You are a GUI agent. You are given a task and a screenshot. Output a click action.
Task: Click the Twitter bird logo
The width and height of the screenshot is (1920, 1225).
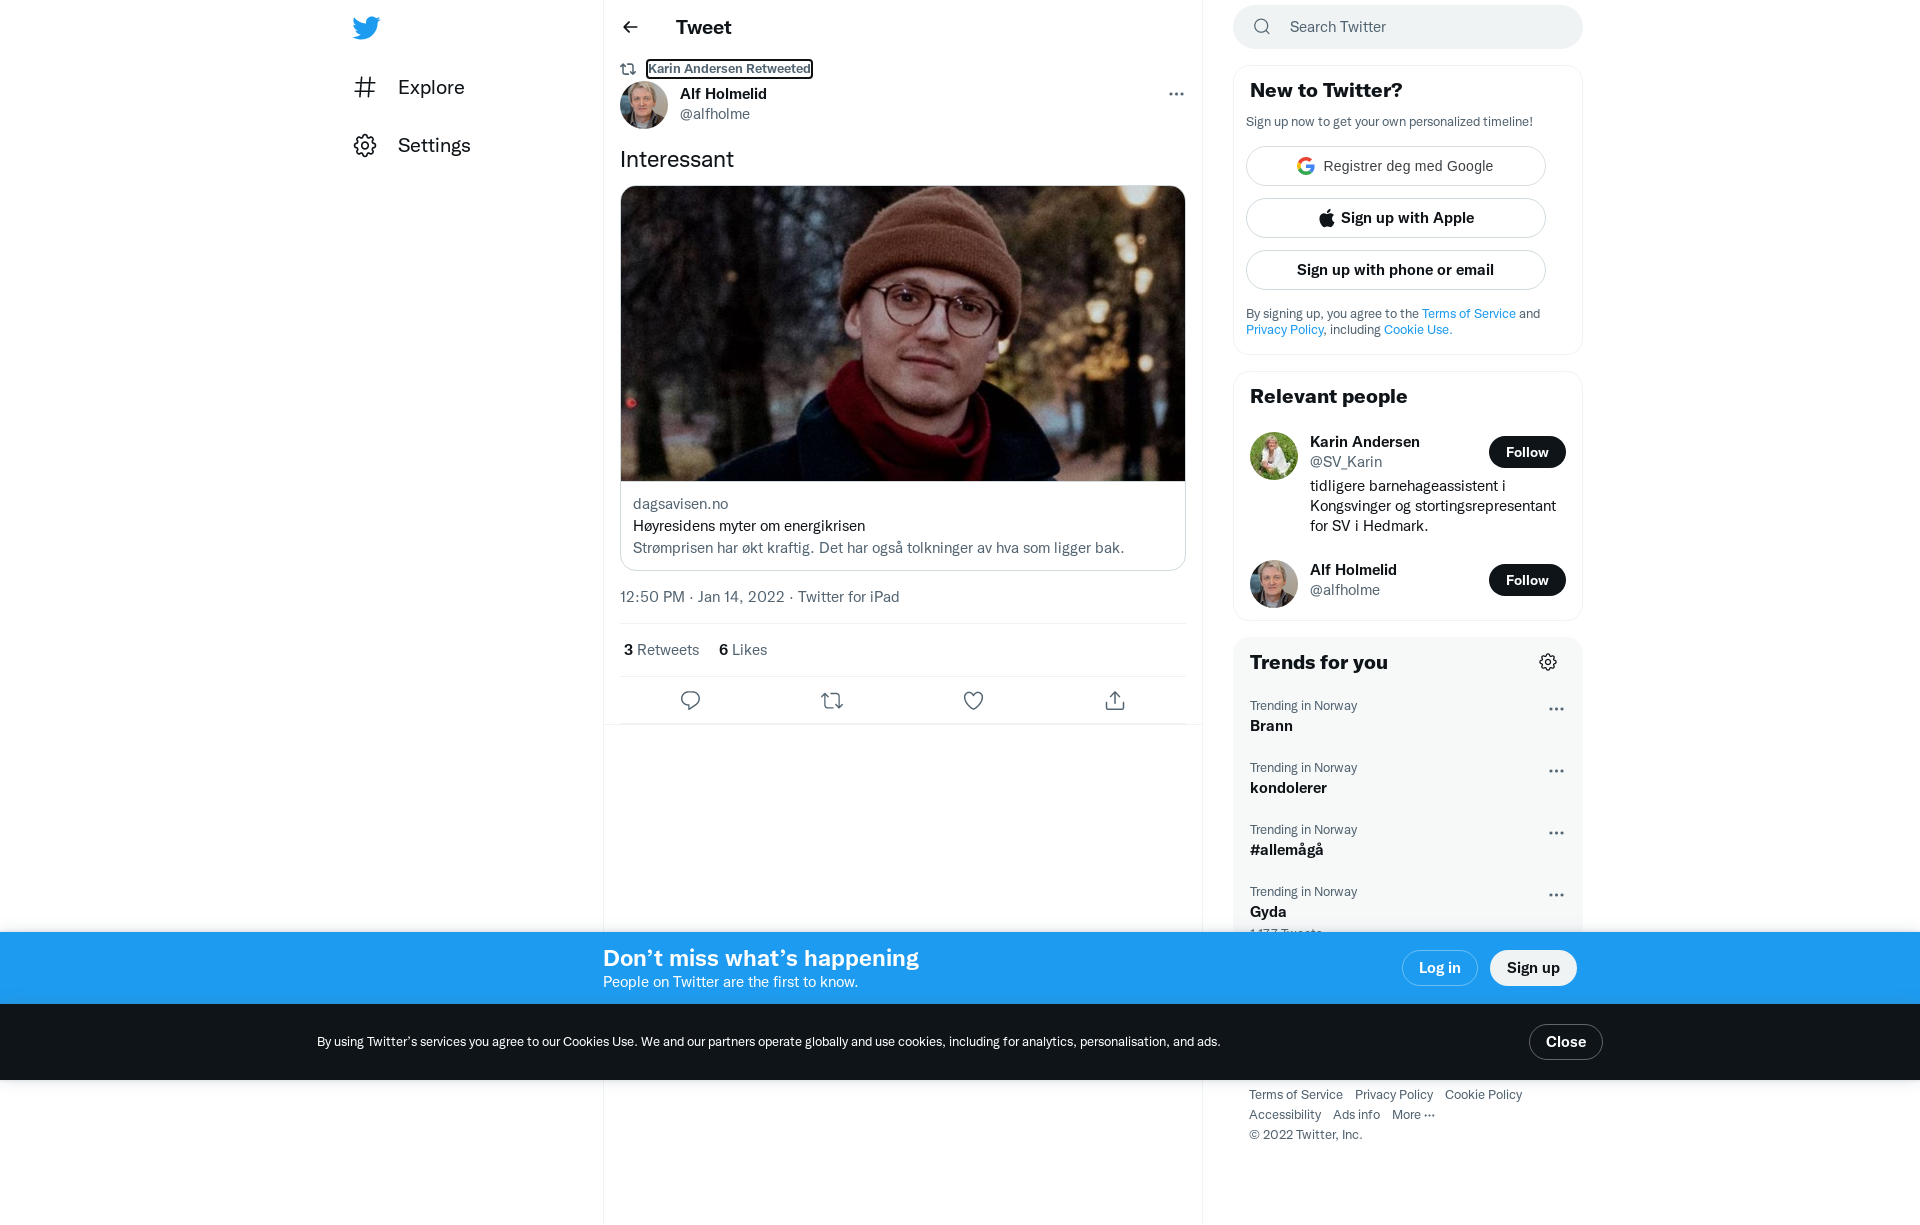(366, 28)
